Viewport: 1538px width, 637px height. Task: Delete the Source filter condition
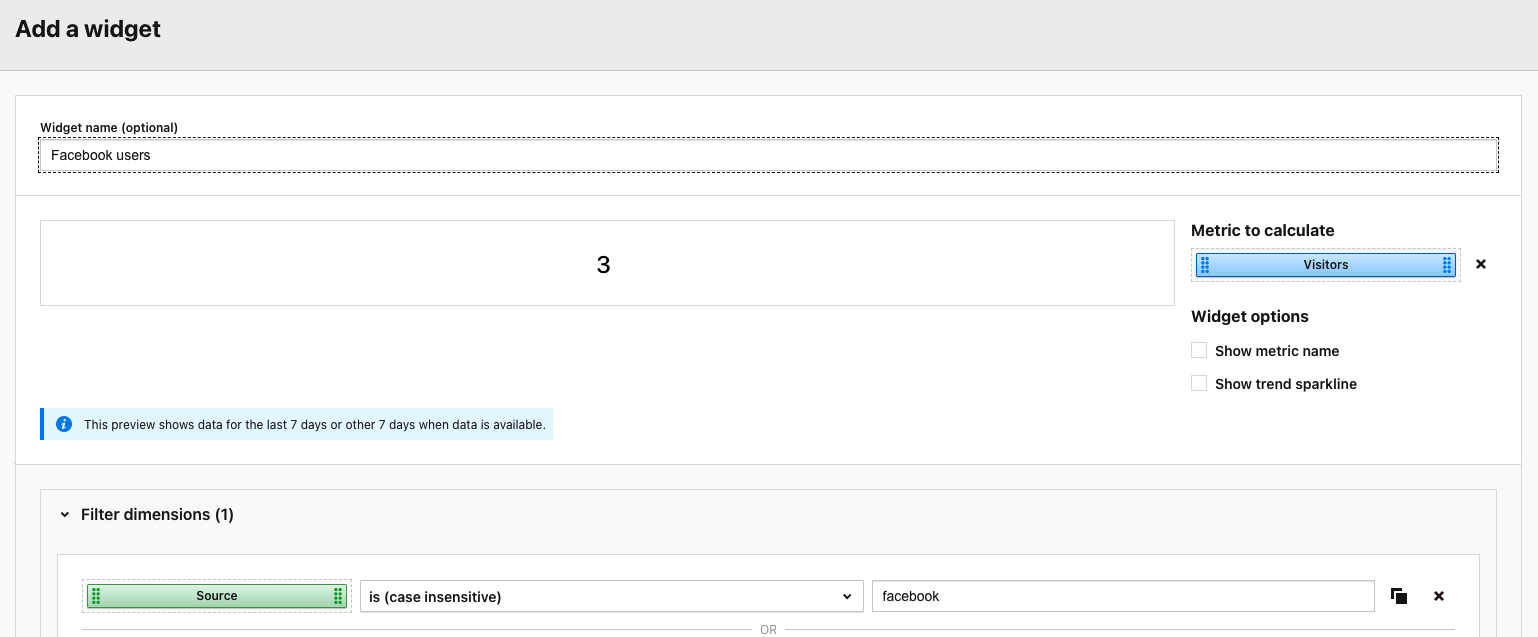[1439, 596]
